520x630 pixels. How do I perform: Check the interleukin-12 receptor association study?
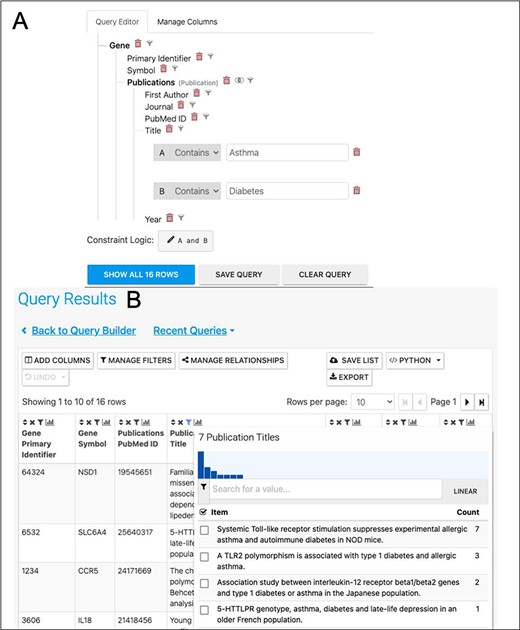pyautogui.click(x=205, y=583)
